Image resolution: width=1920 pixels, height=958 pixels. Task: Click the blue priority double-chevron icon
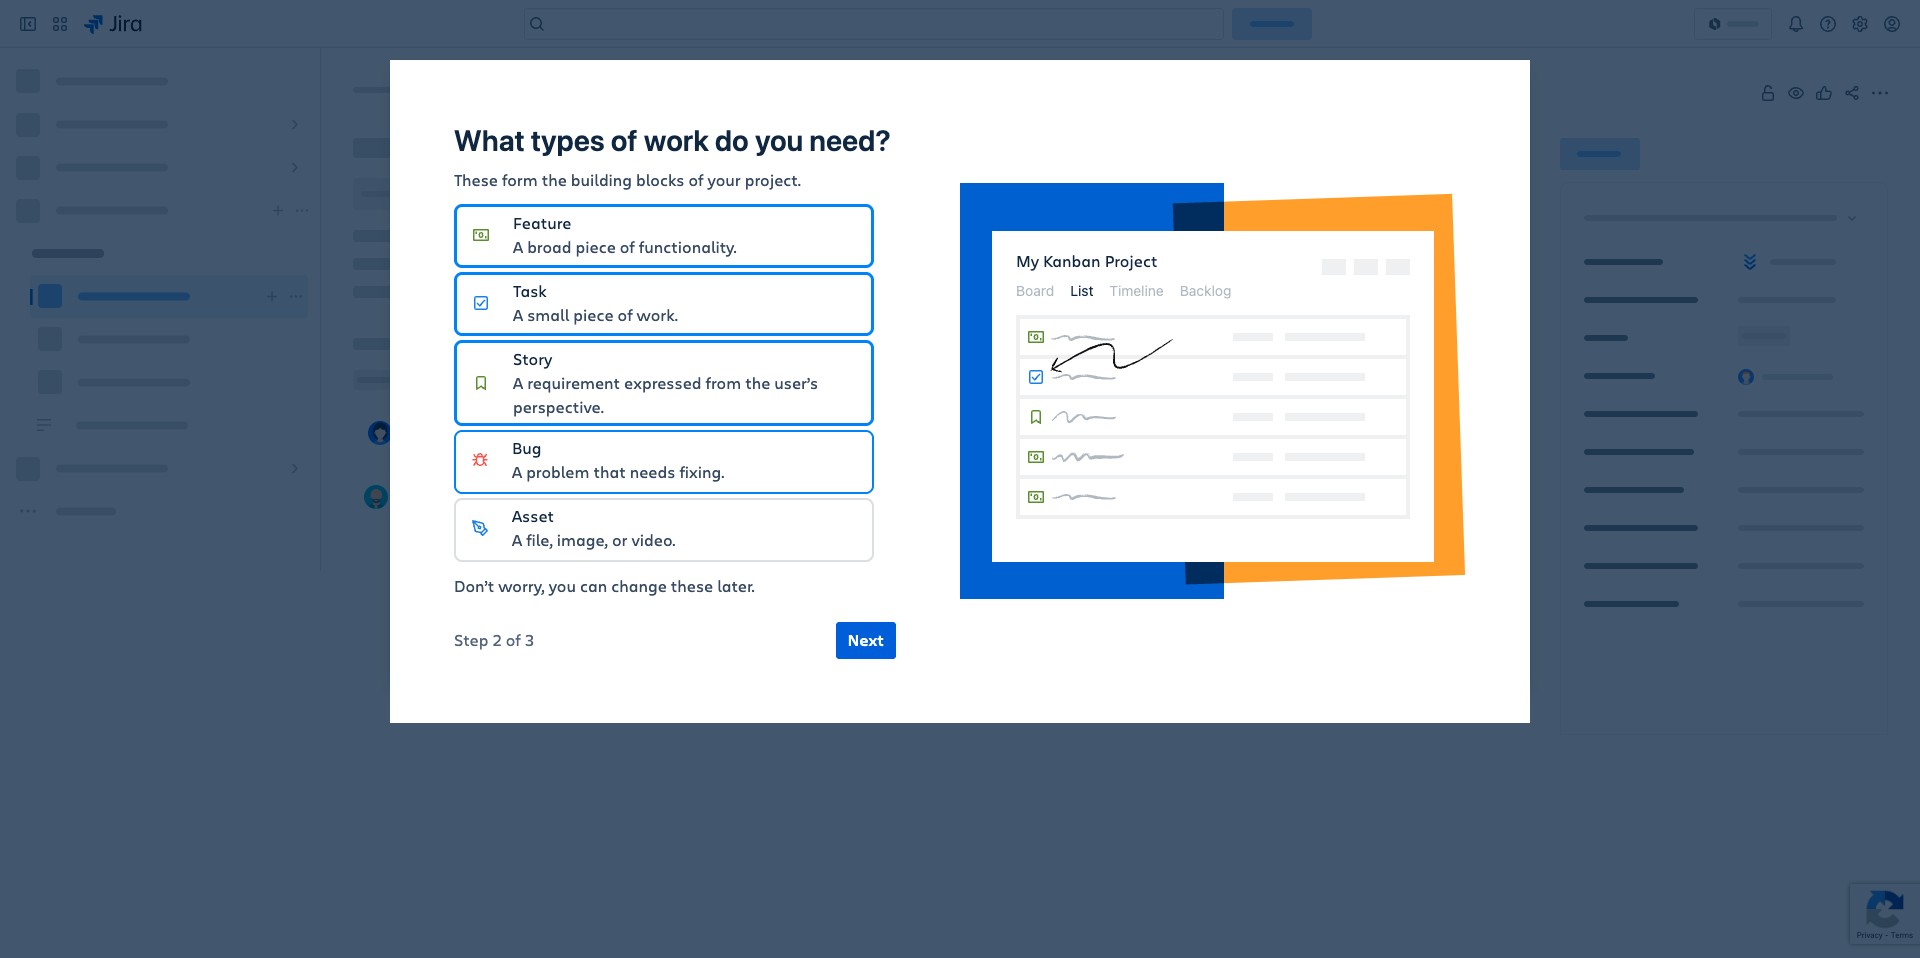[x=1750, y=262]
